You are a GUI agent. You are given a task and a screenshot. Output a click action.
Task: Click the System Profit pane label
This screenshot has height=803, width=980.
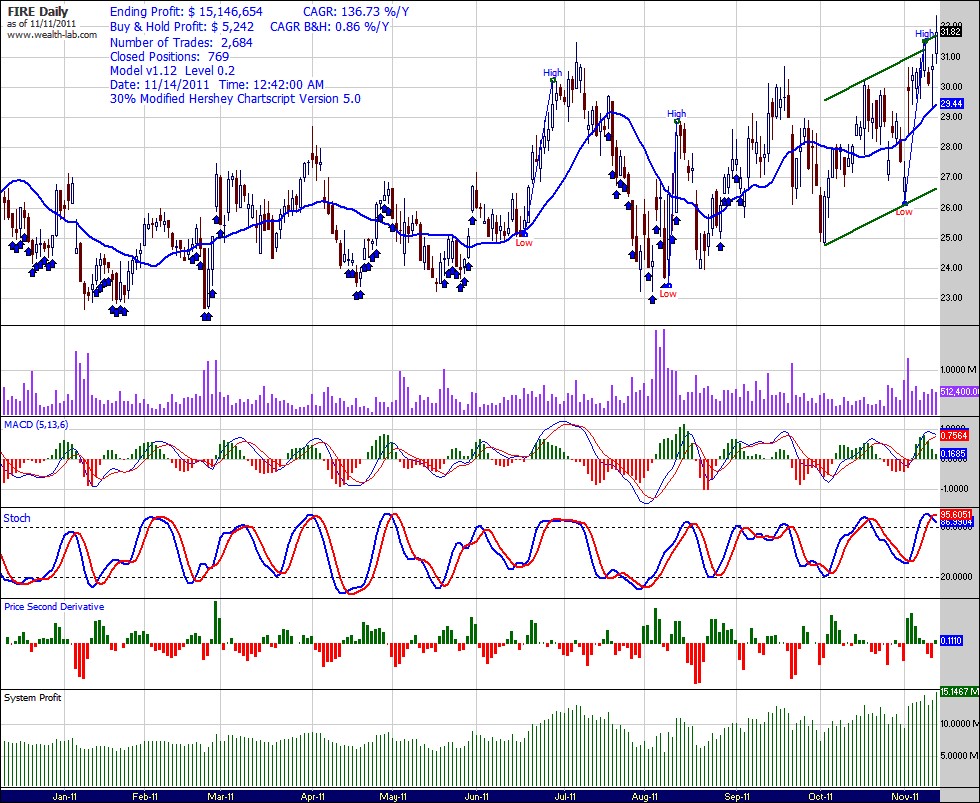click(x=33, y=697)
